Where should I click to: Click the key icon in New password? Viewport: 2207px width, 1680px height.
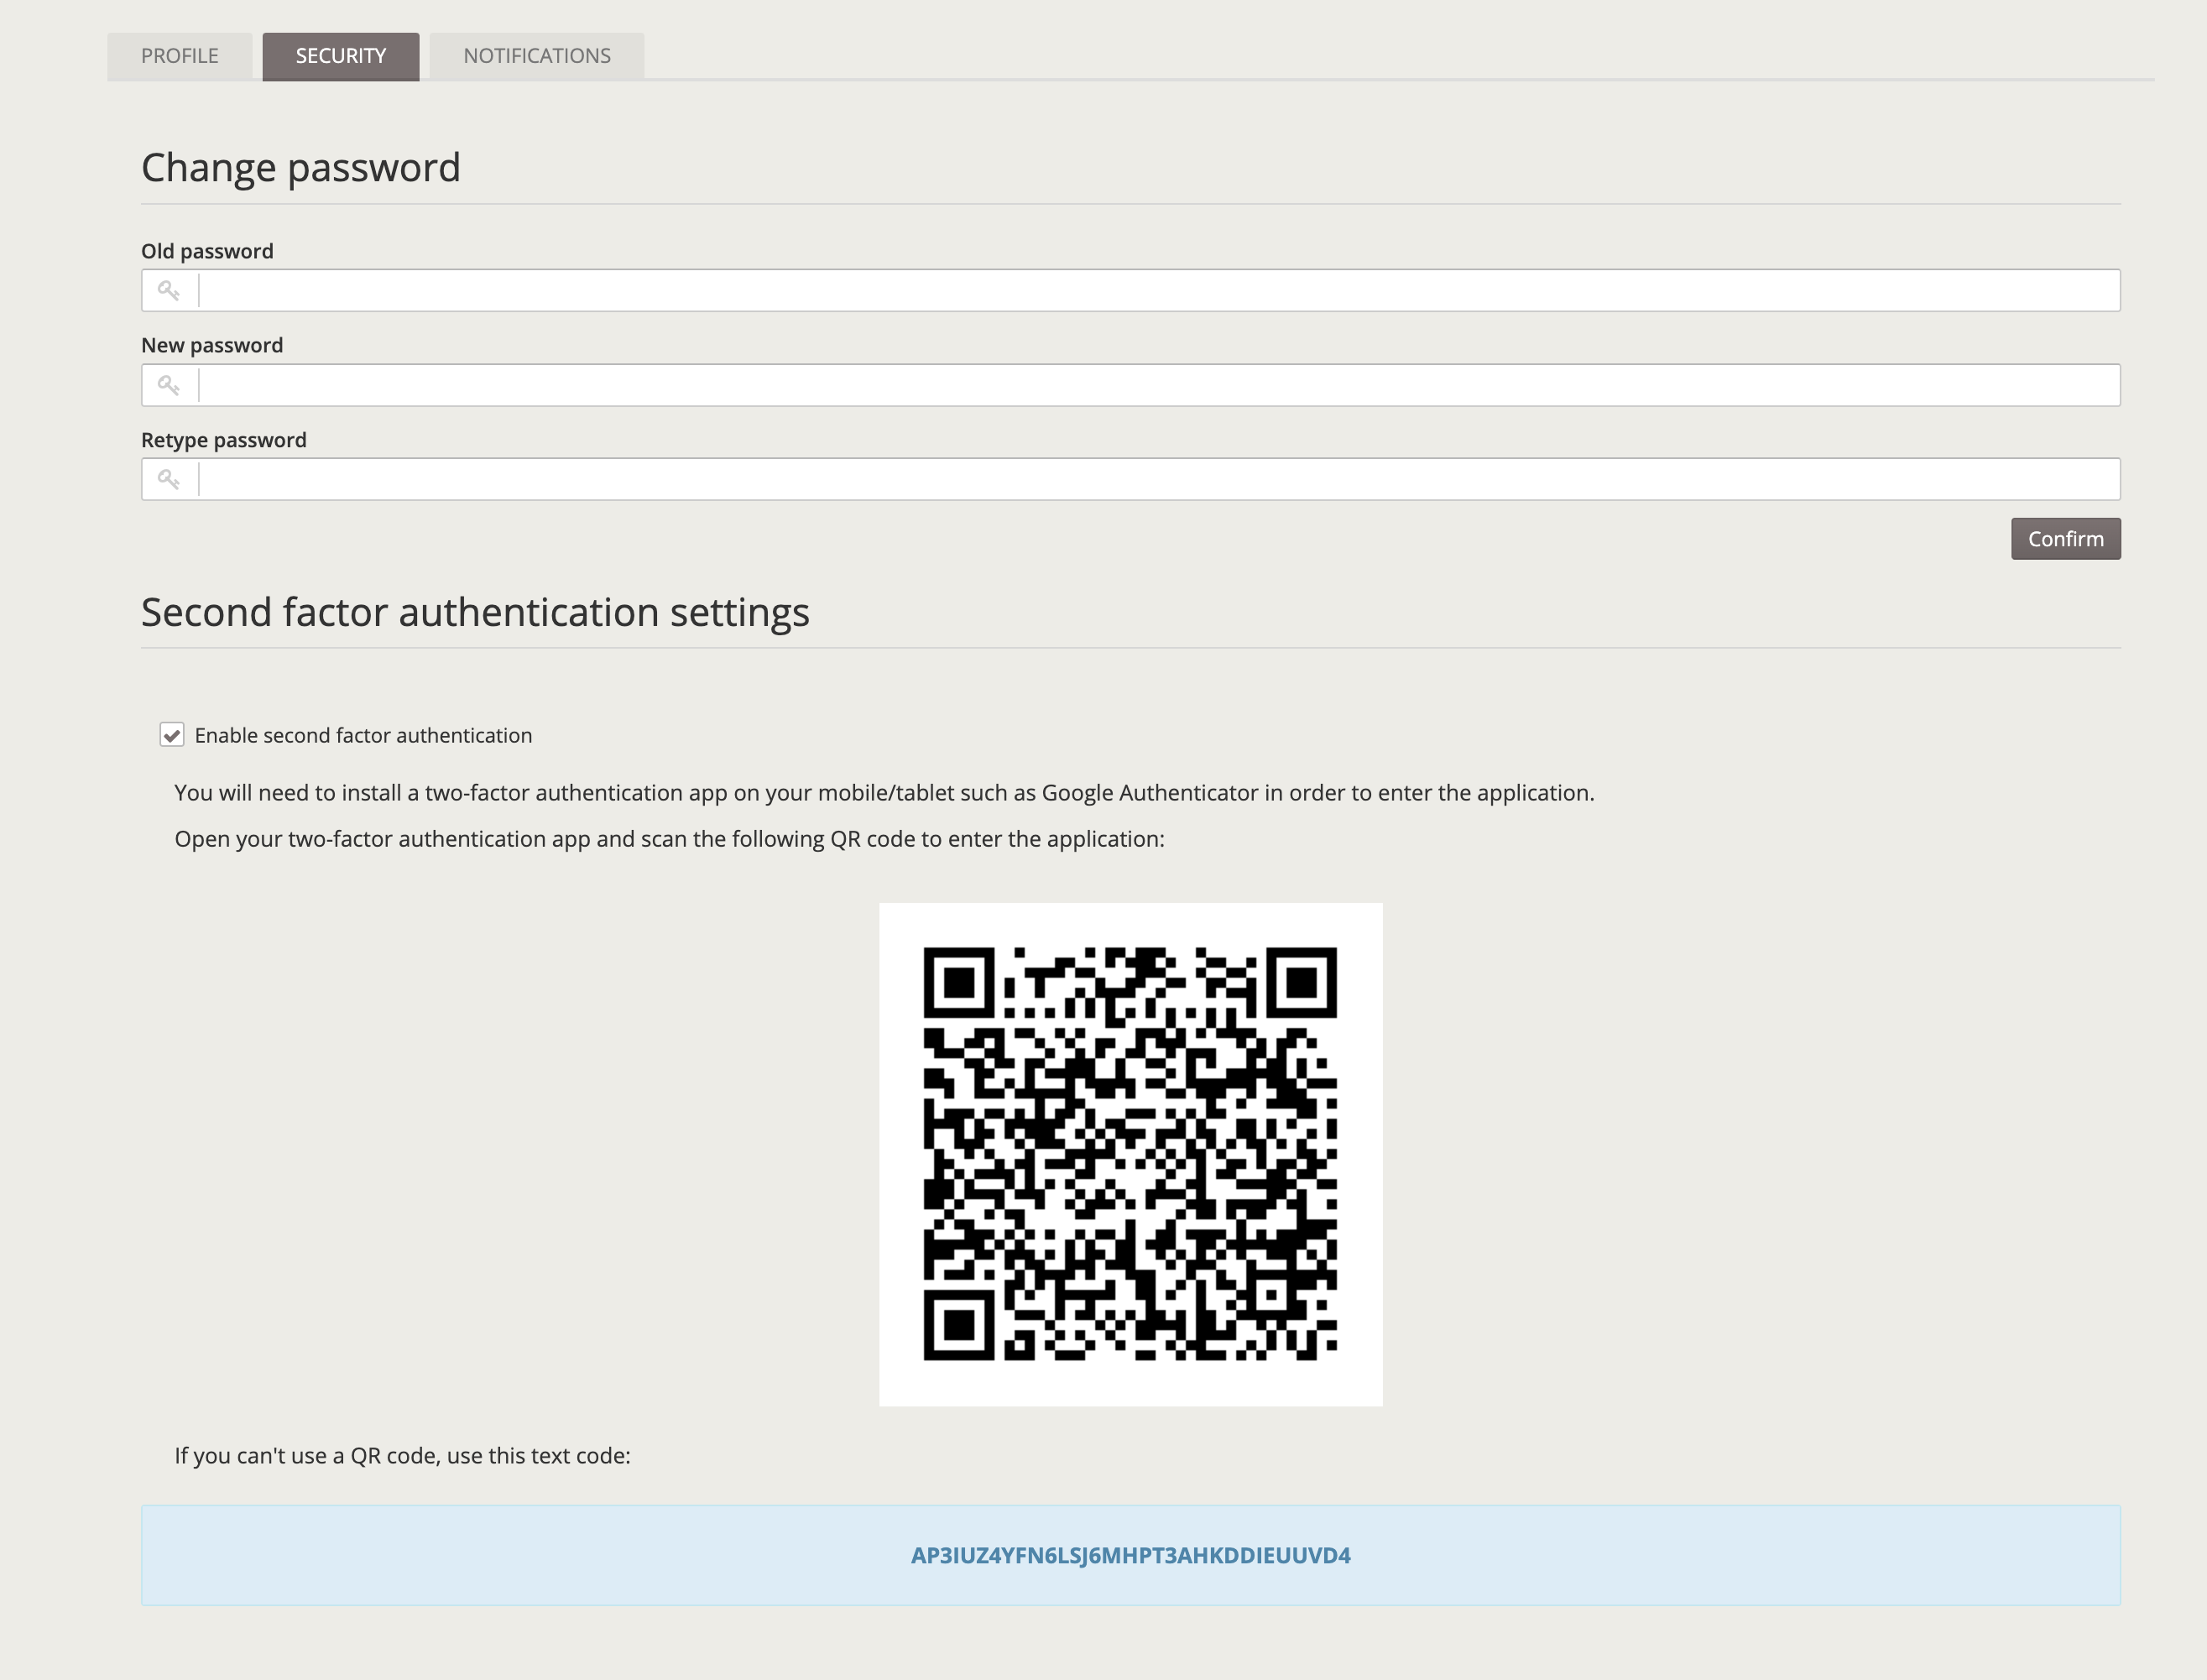click(x=169, y=385)
